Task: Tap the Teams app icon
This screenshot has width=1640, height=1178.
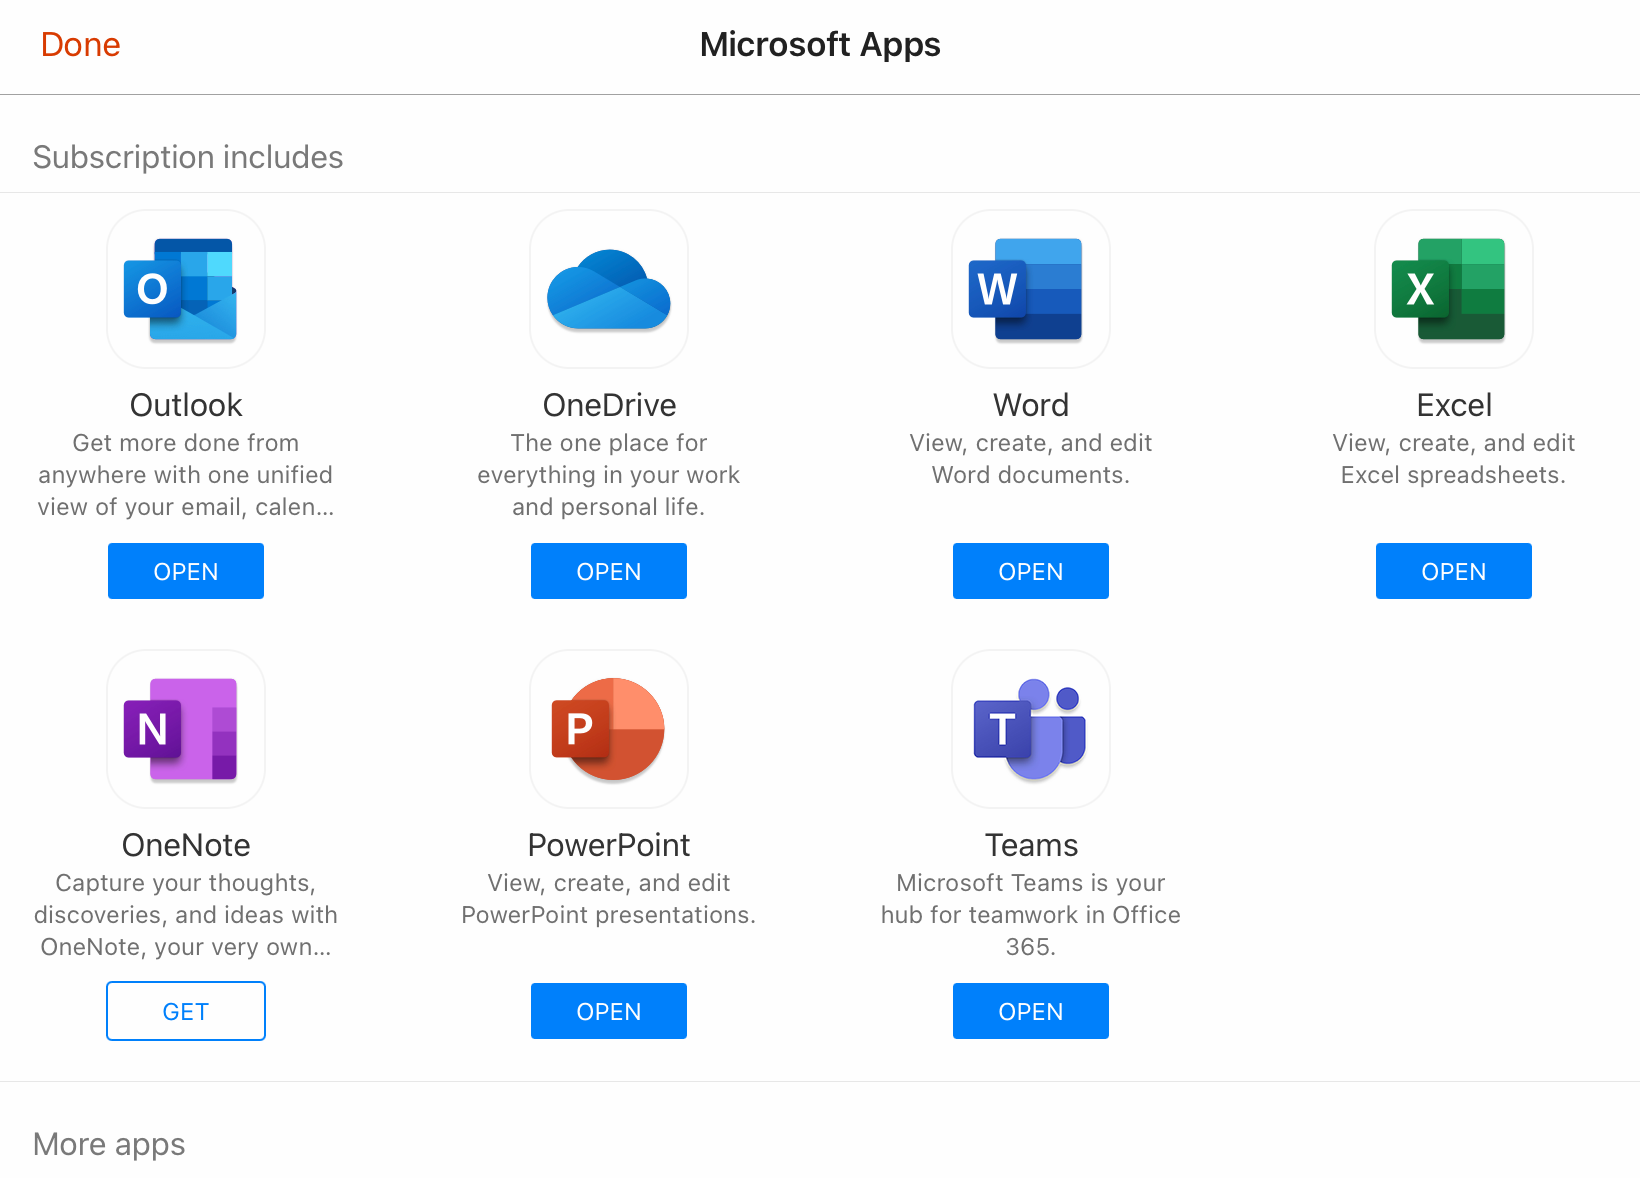Action: point(1031,729)
